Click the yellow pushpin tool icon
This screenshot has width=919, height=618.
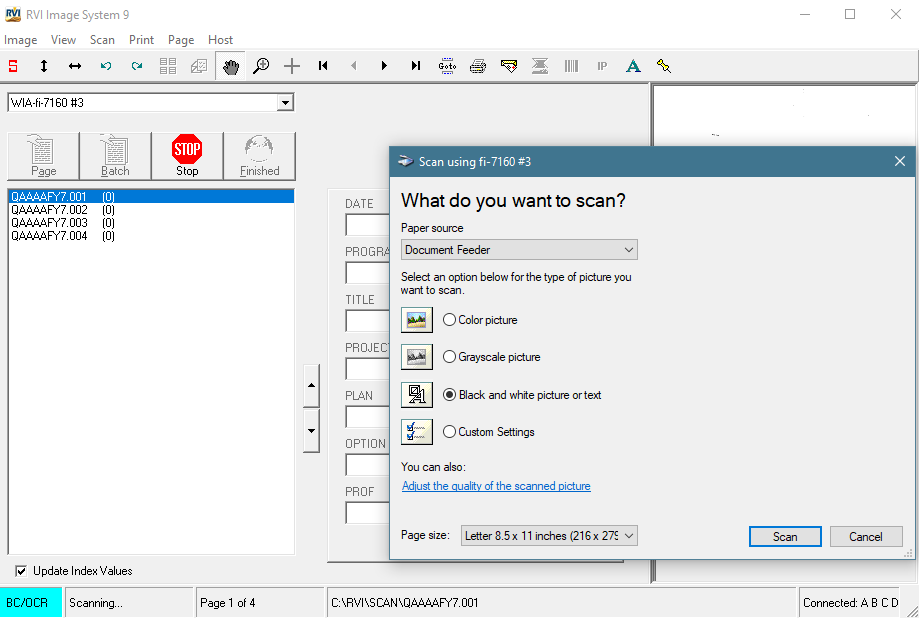point(664,66)
